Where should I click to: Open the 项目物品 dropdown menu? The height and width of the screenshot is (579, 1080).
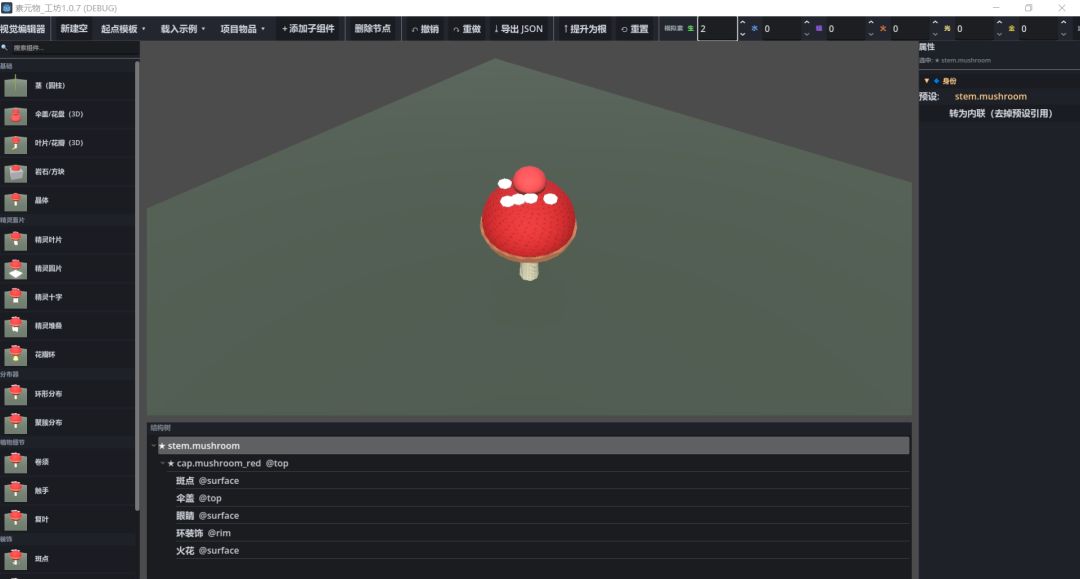[x=242, y=29]
